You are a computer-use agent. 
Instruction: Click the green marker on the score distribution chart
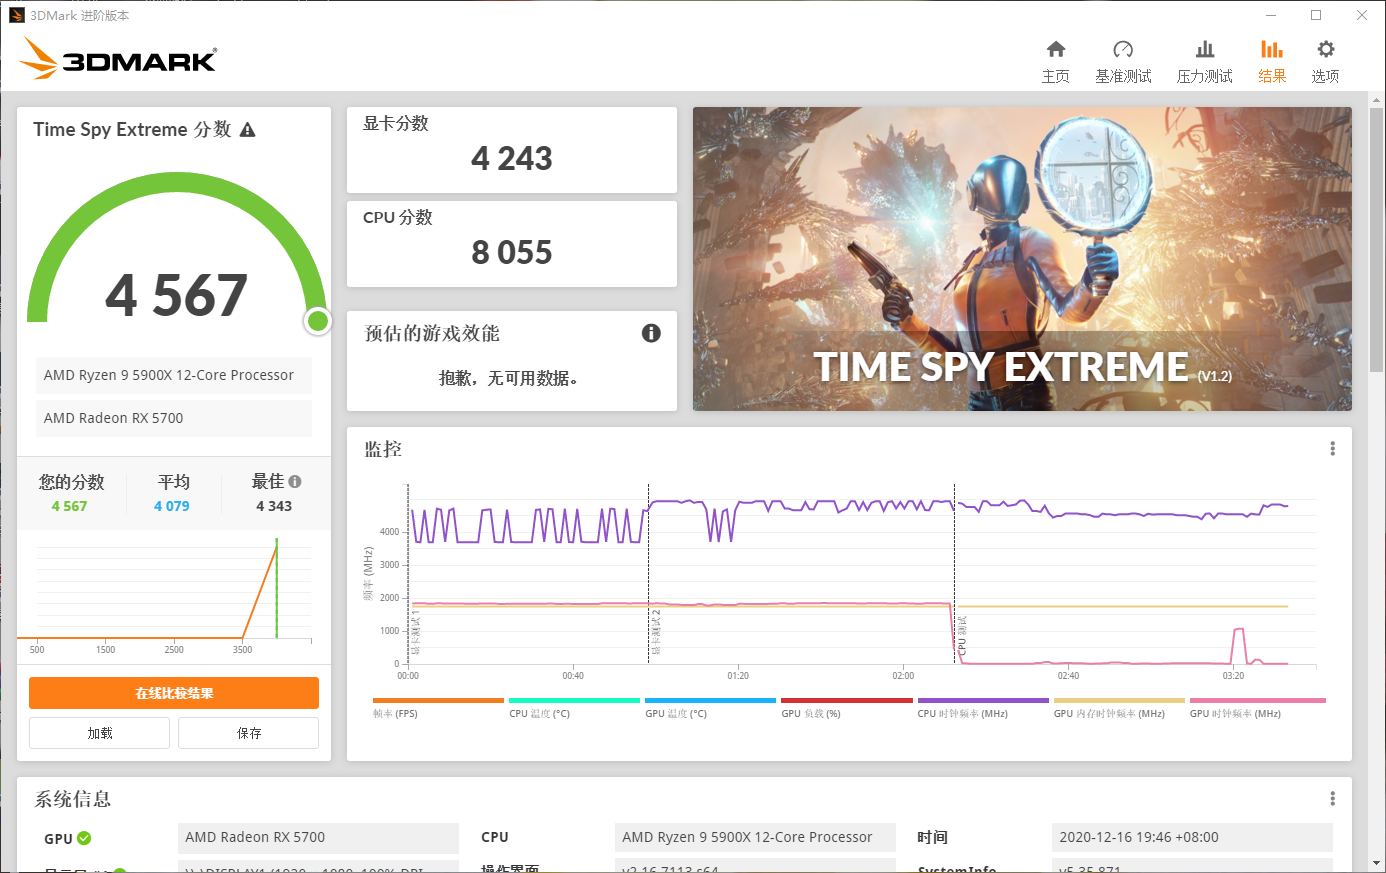tap(277, 588)
